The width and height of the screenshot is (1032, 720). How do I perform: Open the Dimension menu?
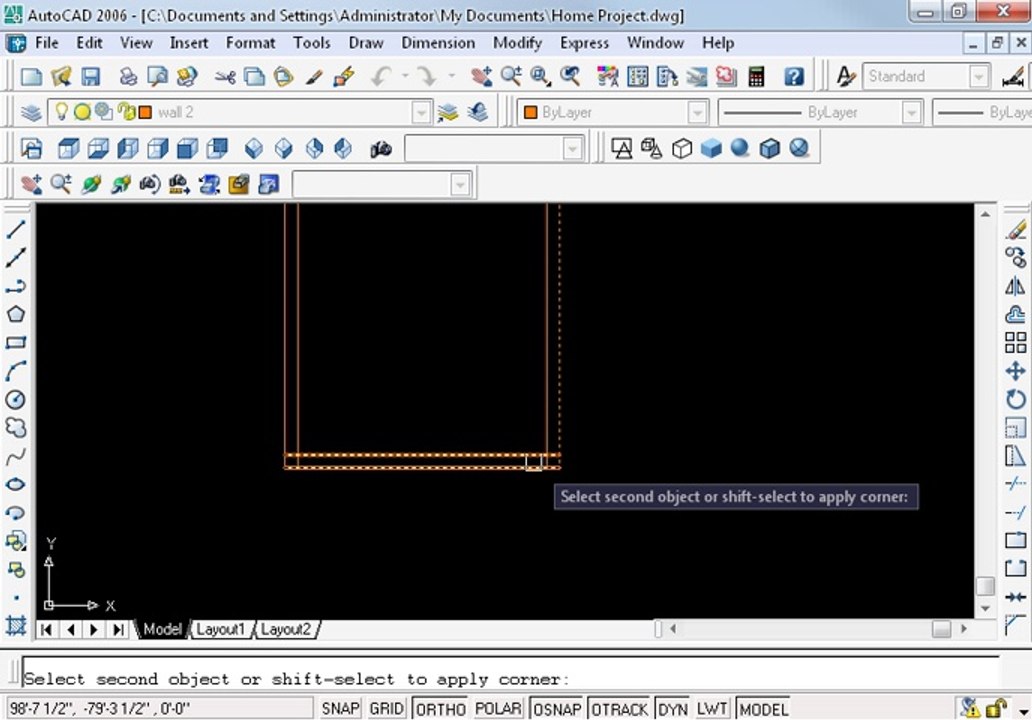(438, 43)
